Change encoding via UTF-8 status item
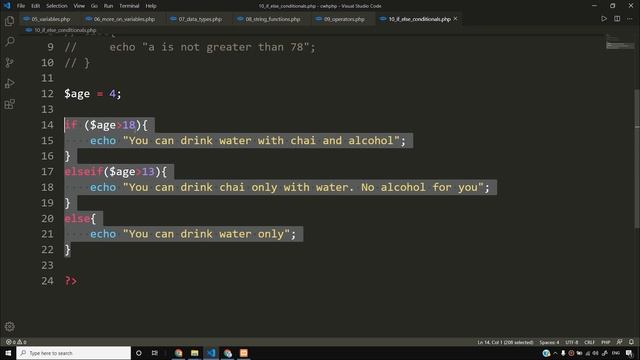 571,342
